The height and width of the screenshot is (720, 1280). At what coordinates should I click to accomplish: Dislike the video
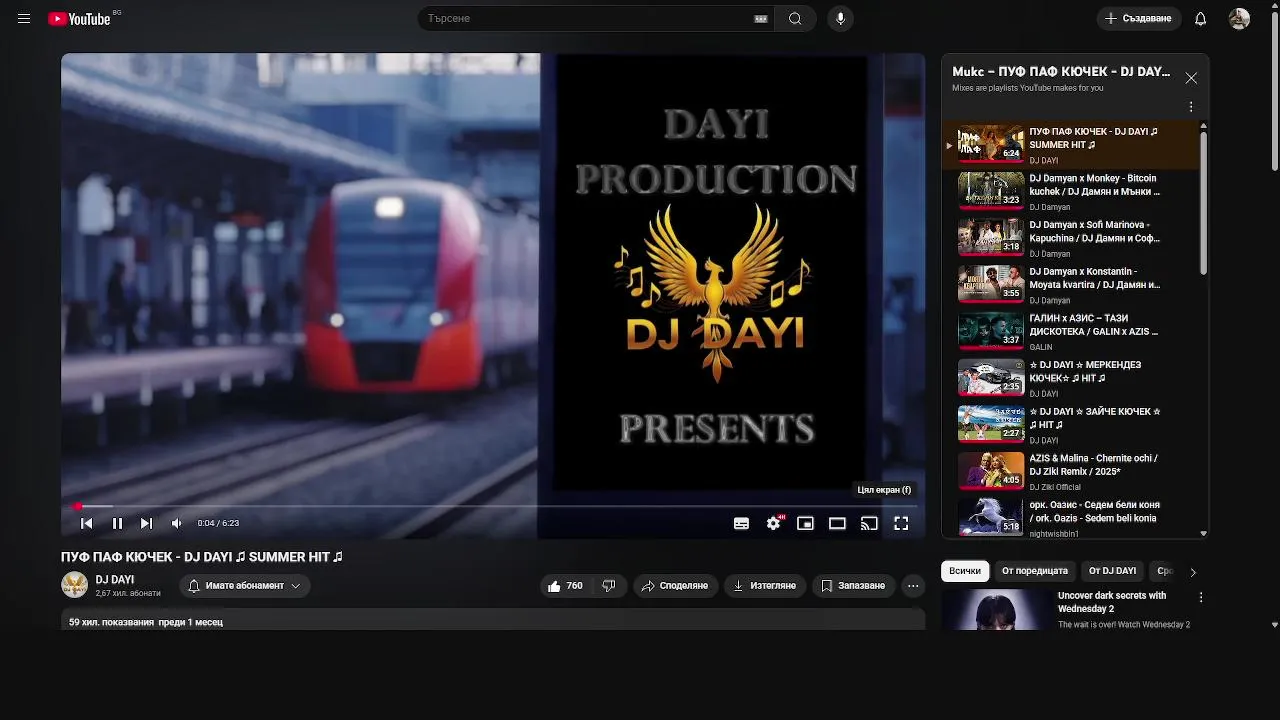609,586
